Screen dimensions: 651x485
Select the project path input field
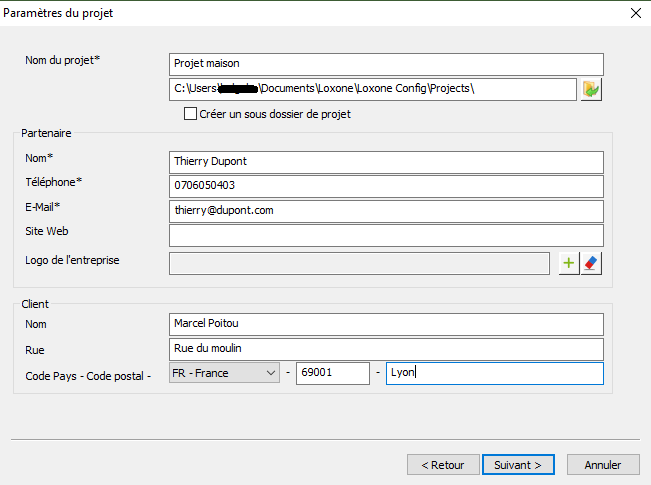(372, 89)
